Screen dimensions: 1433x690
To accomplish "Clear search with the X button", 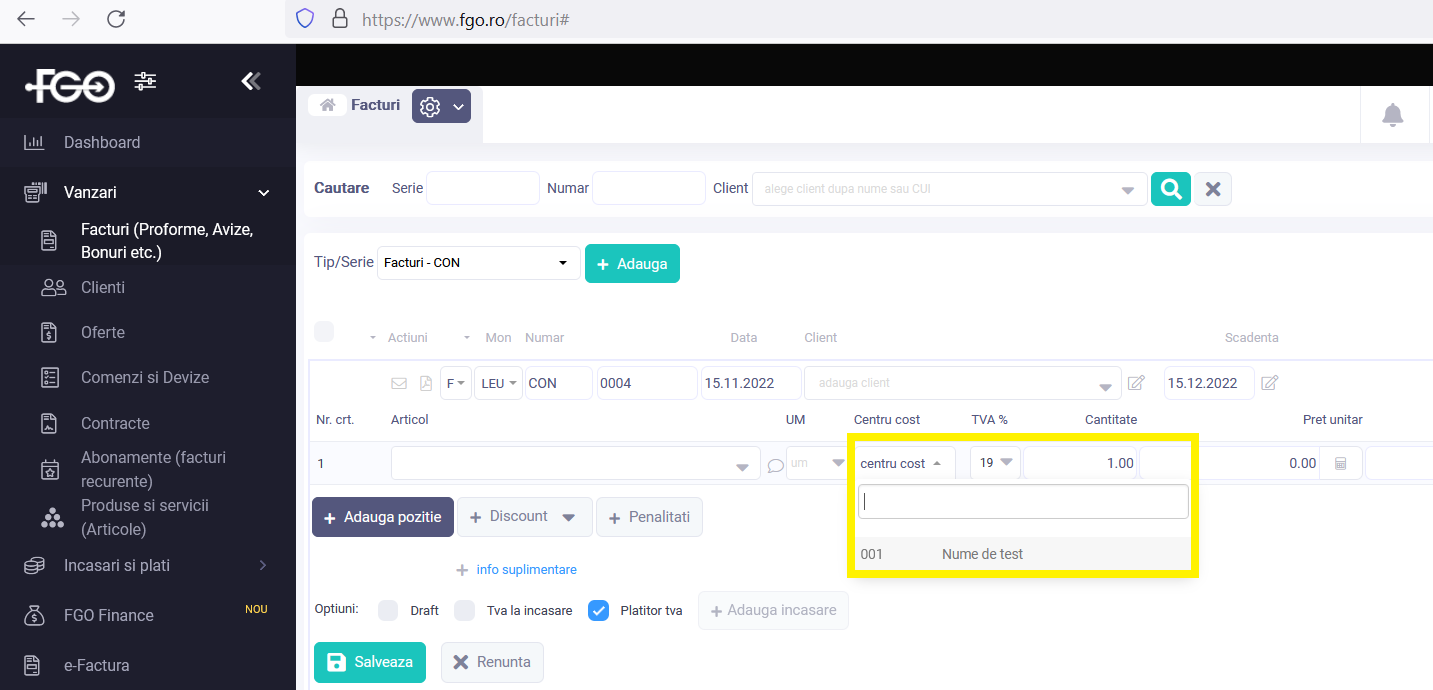I will 1213,188.
